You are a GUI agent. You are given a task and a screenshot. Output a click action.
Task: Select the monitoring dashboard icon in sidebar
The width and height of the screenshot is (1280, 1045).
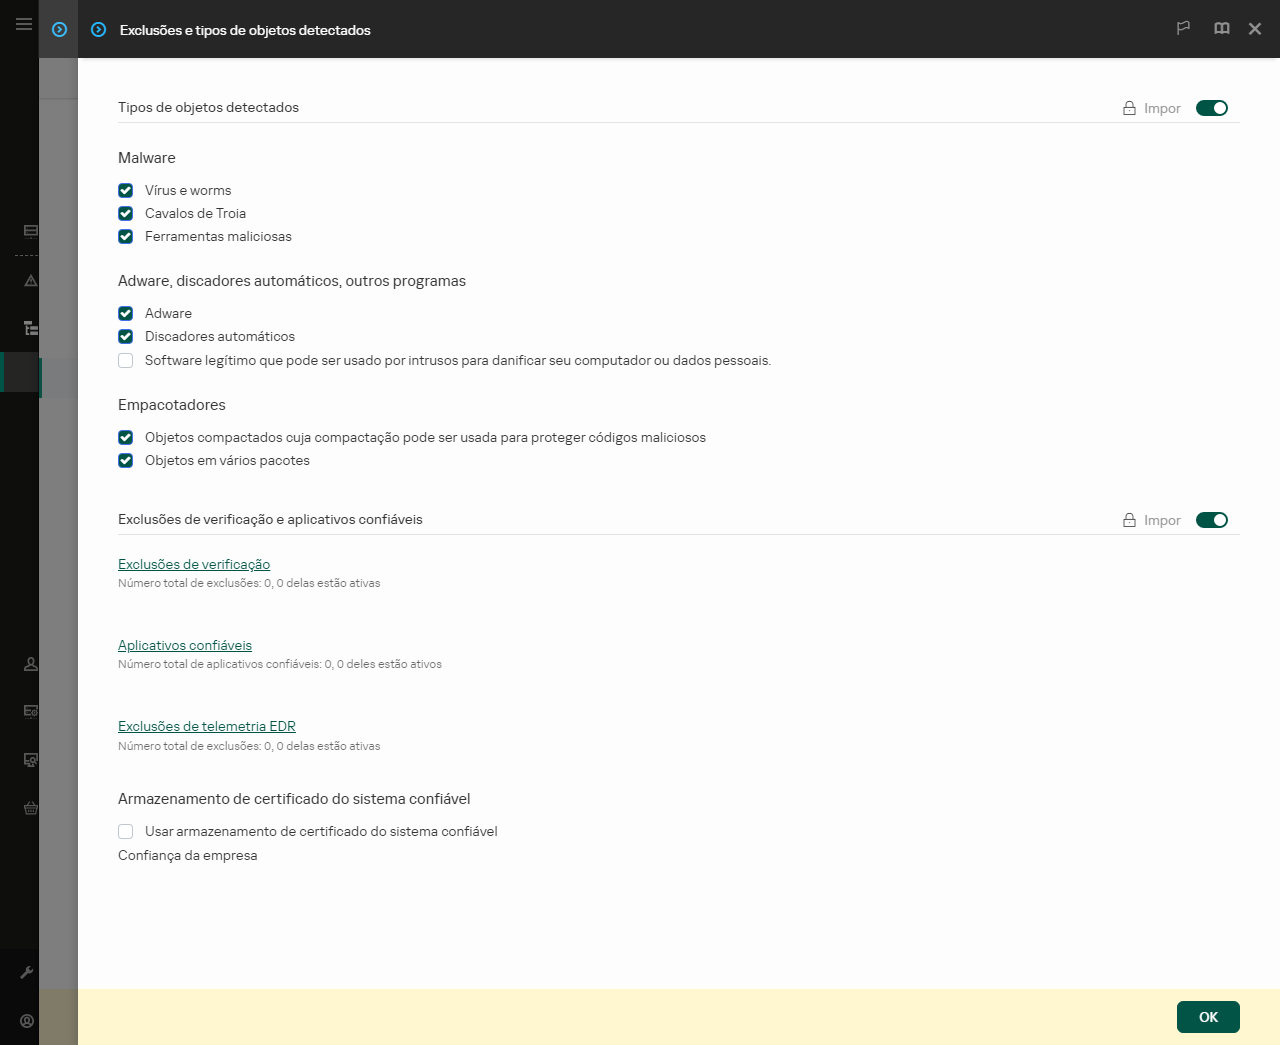point(29,231)
